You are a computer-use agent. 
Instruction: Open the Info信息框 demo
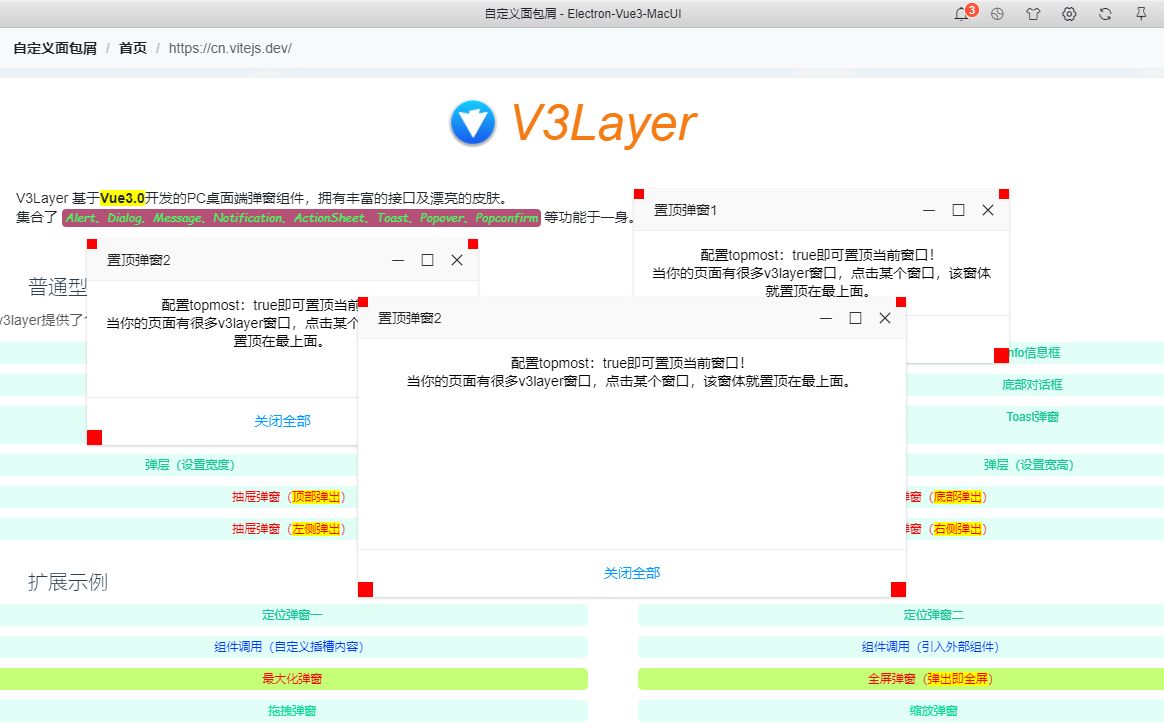[x=1036, y=352]
